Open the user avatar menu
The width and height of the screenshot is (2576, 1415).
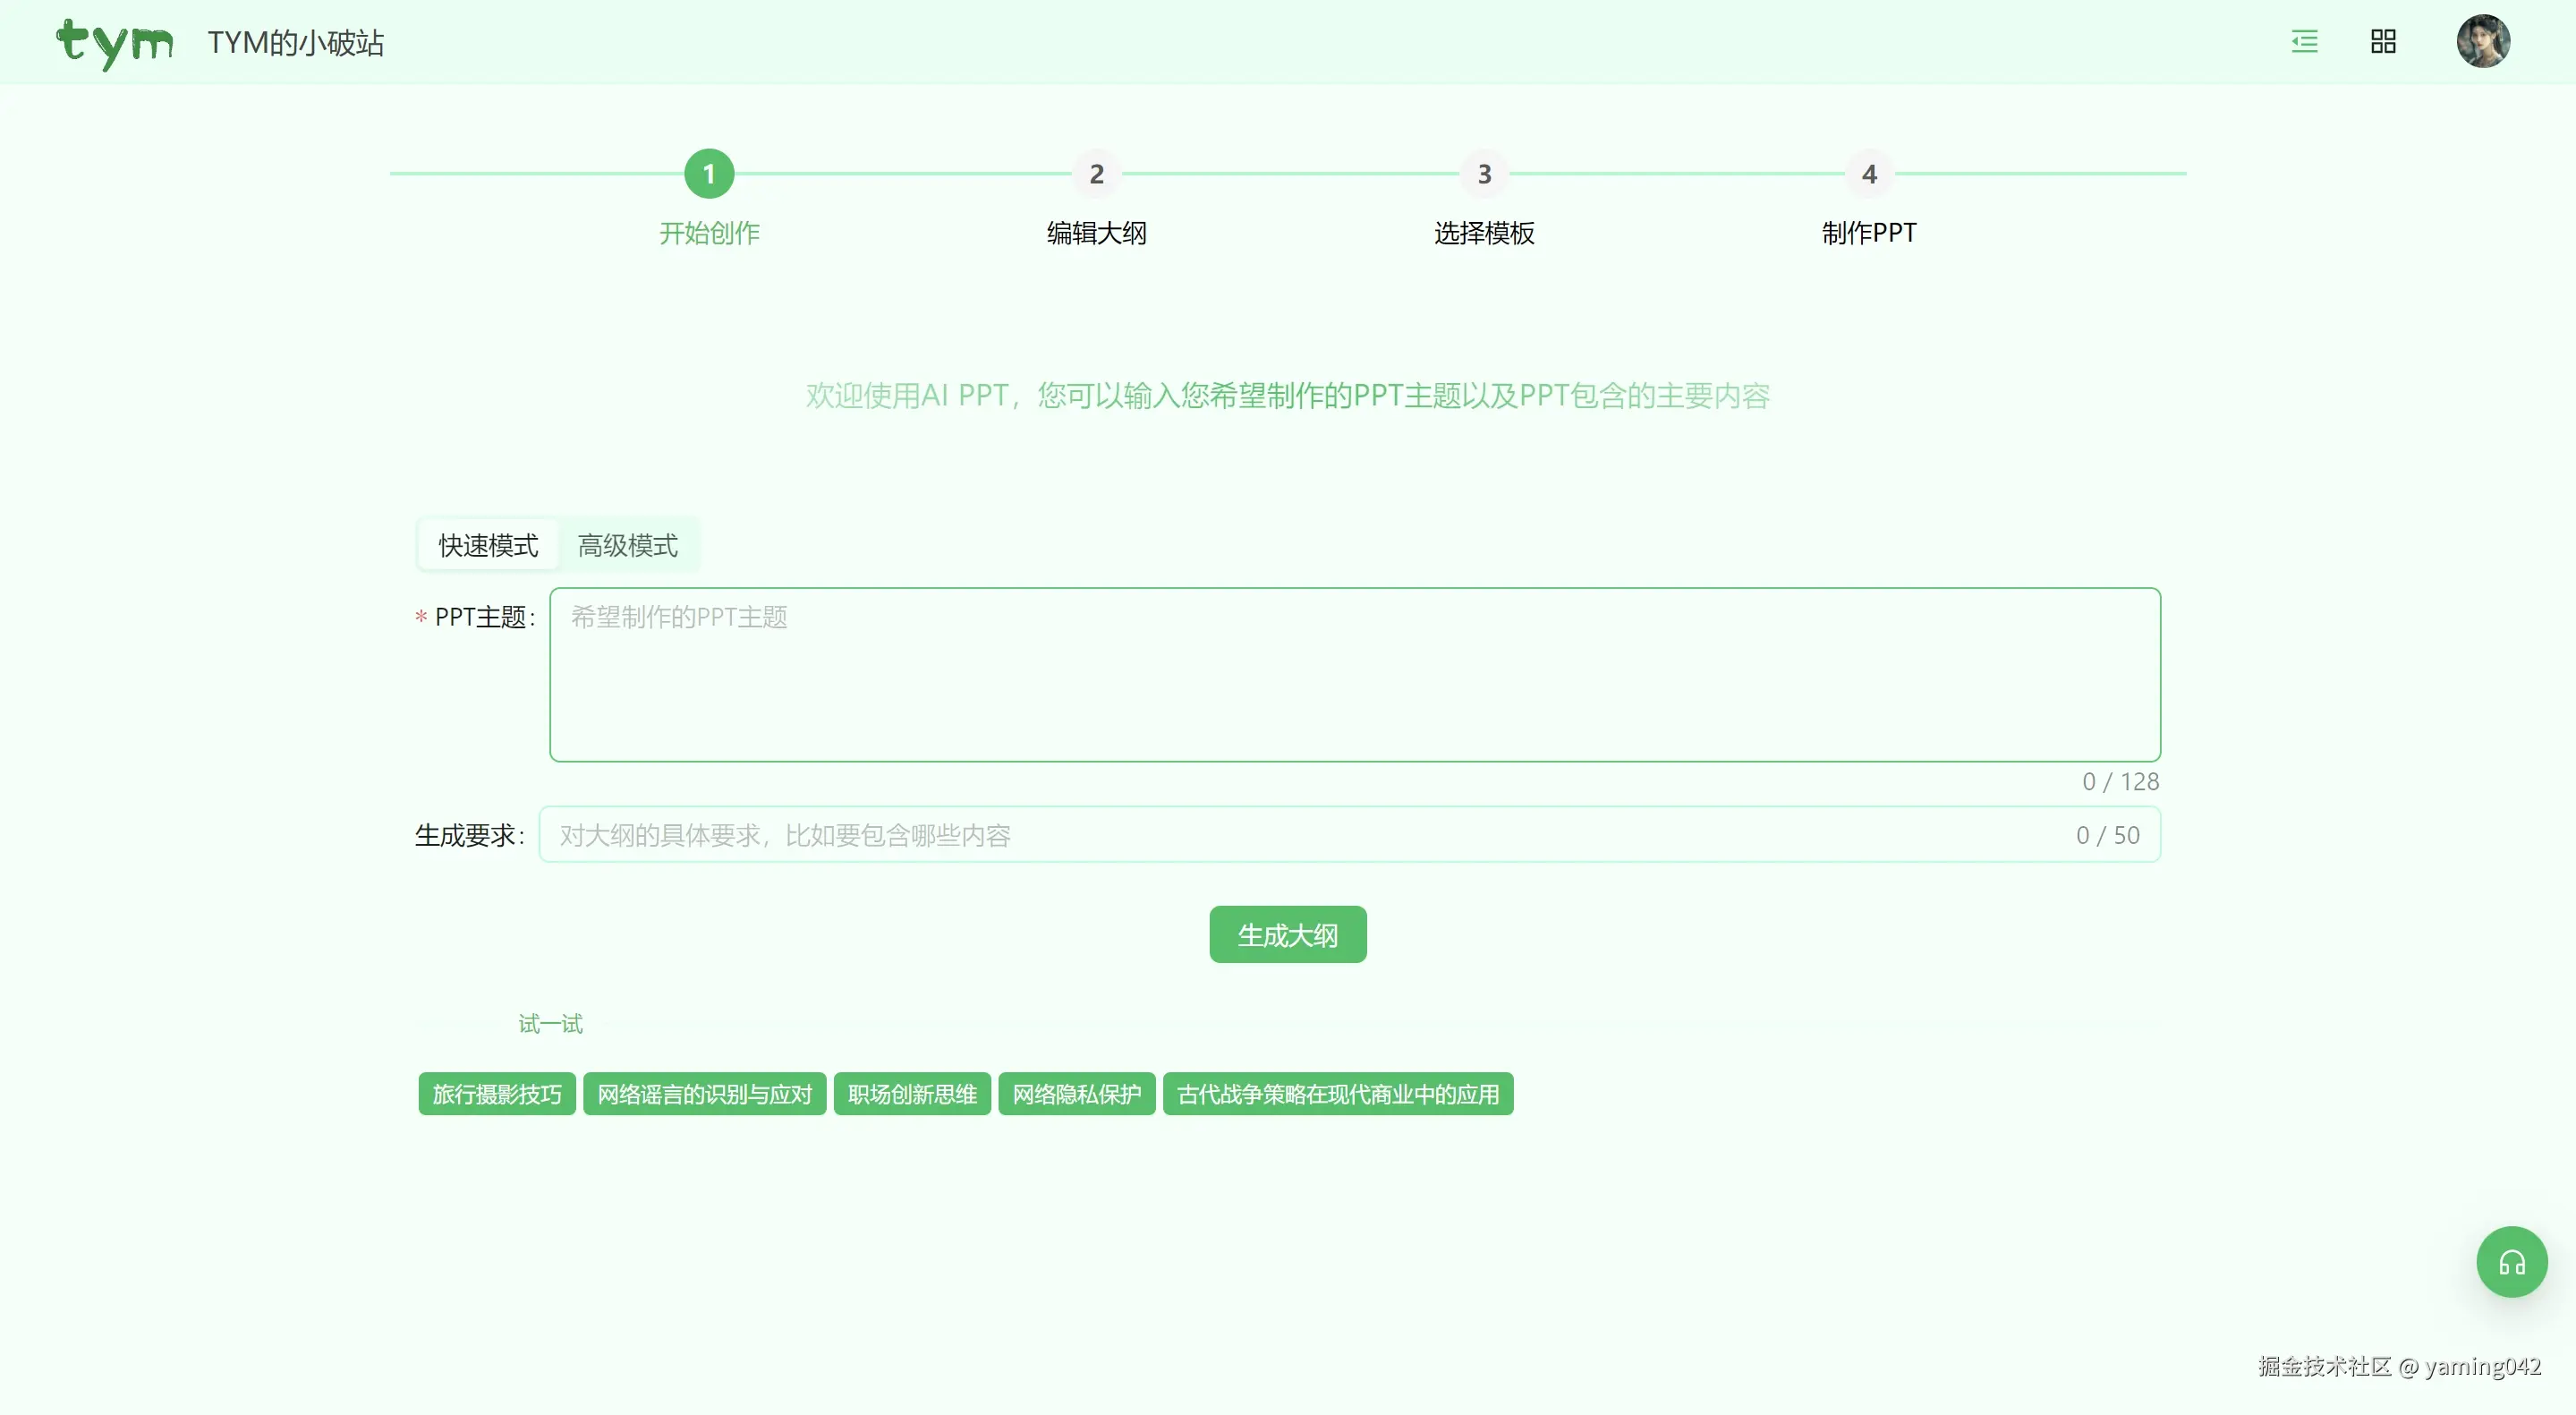2483,41
